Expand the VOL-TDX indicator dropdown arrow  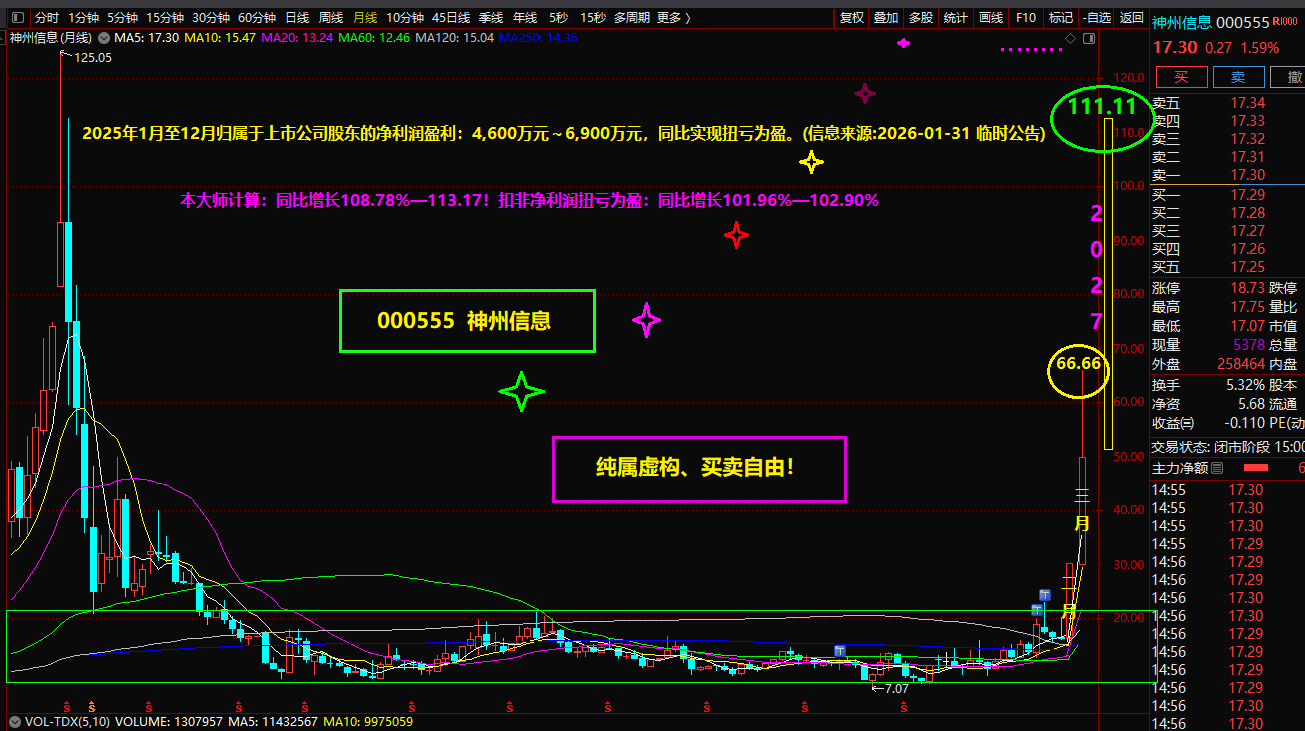15,721
